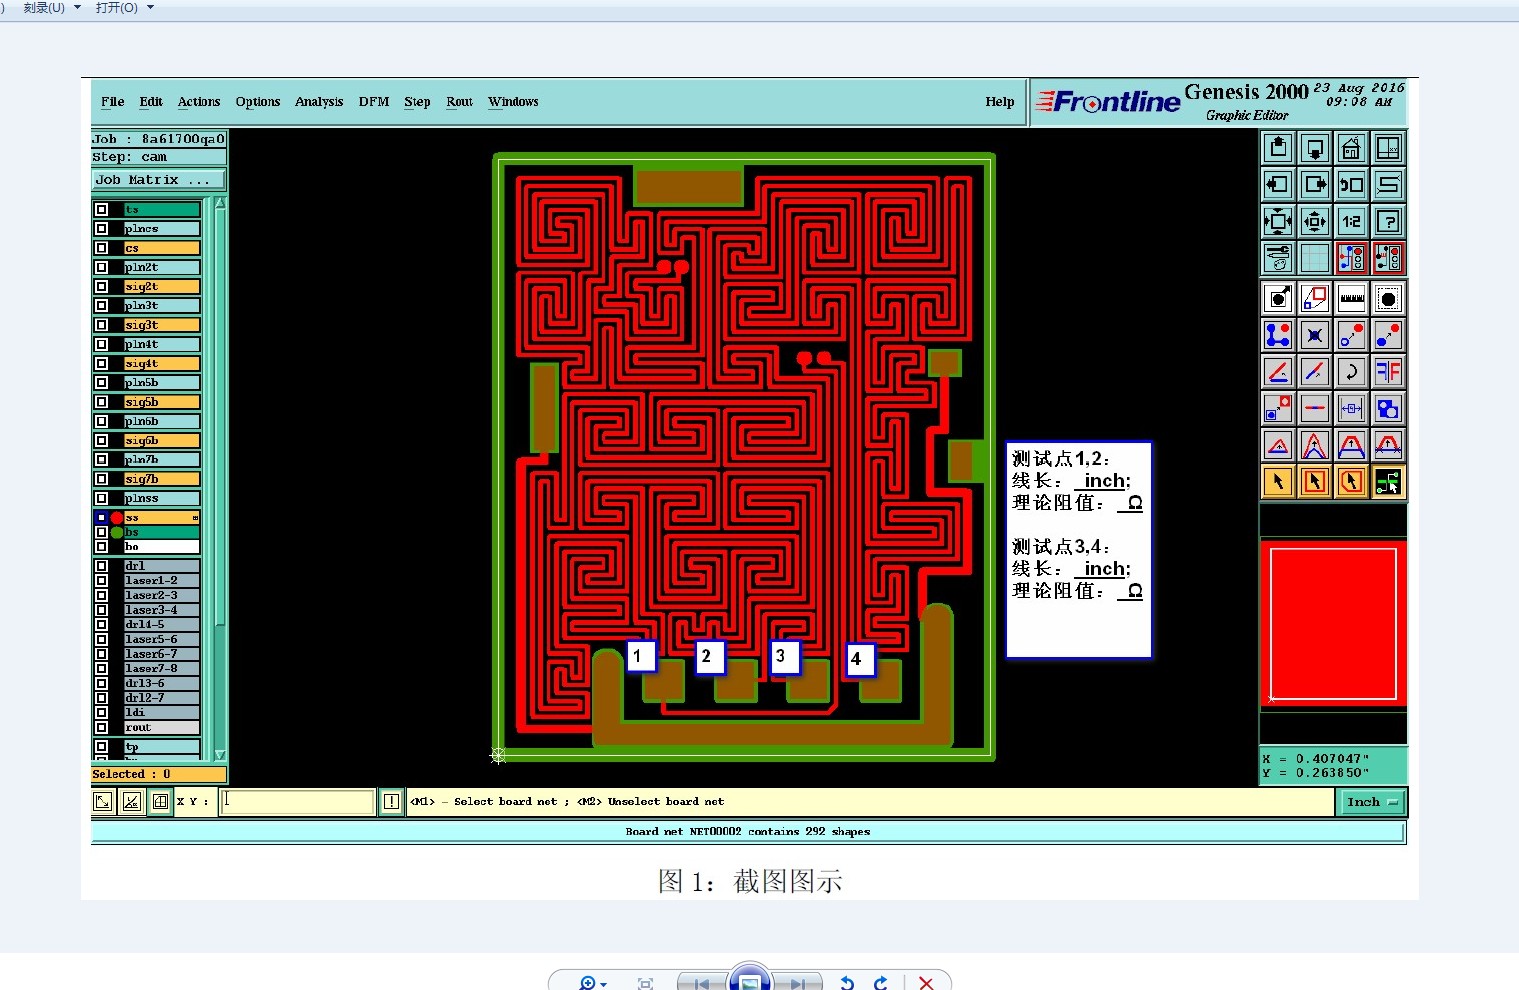Click the red dot on ss layer
Viewport: 1519px width, 990px height.
coord(117,518)
